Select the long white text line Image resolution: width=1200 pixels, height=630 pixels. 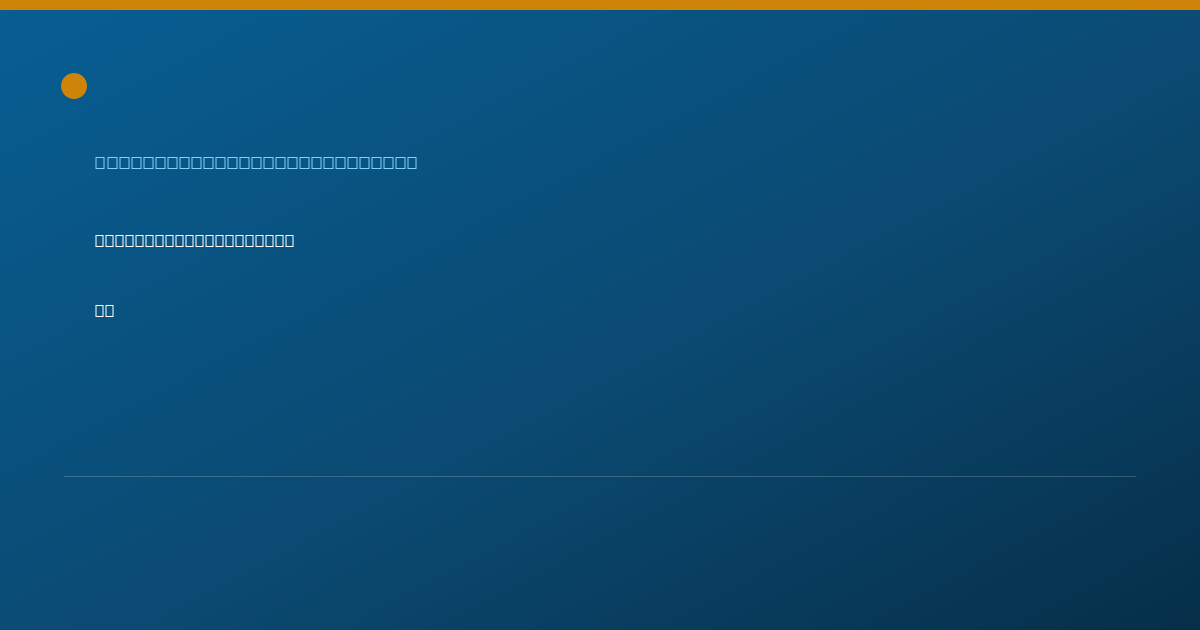(195, 240)
